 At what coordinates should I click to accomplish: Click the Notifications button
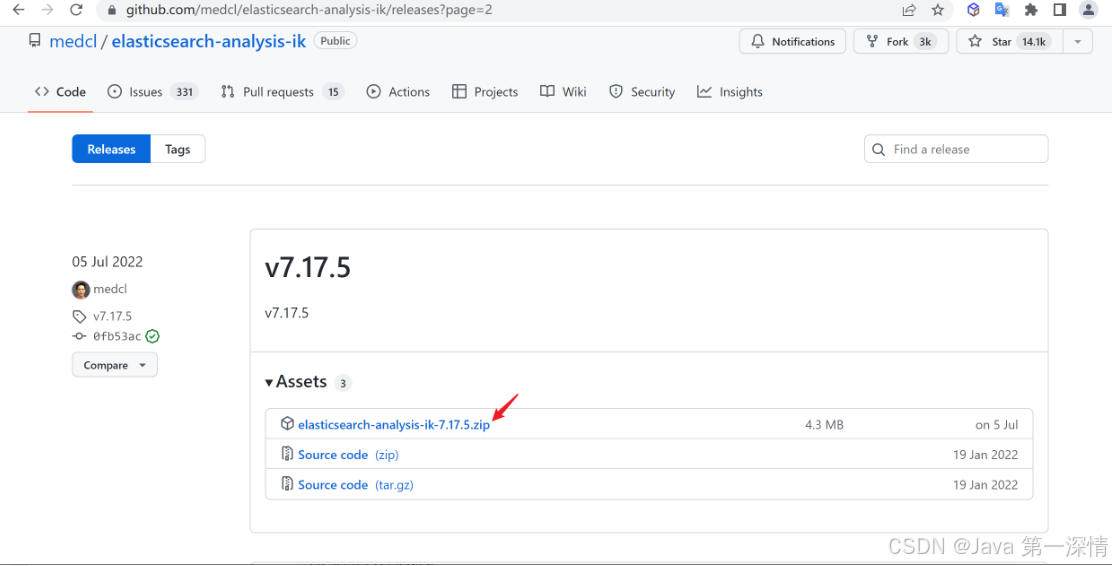(792, 41)
